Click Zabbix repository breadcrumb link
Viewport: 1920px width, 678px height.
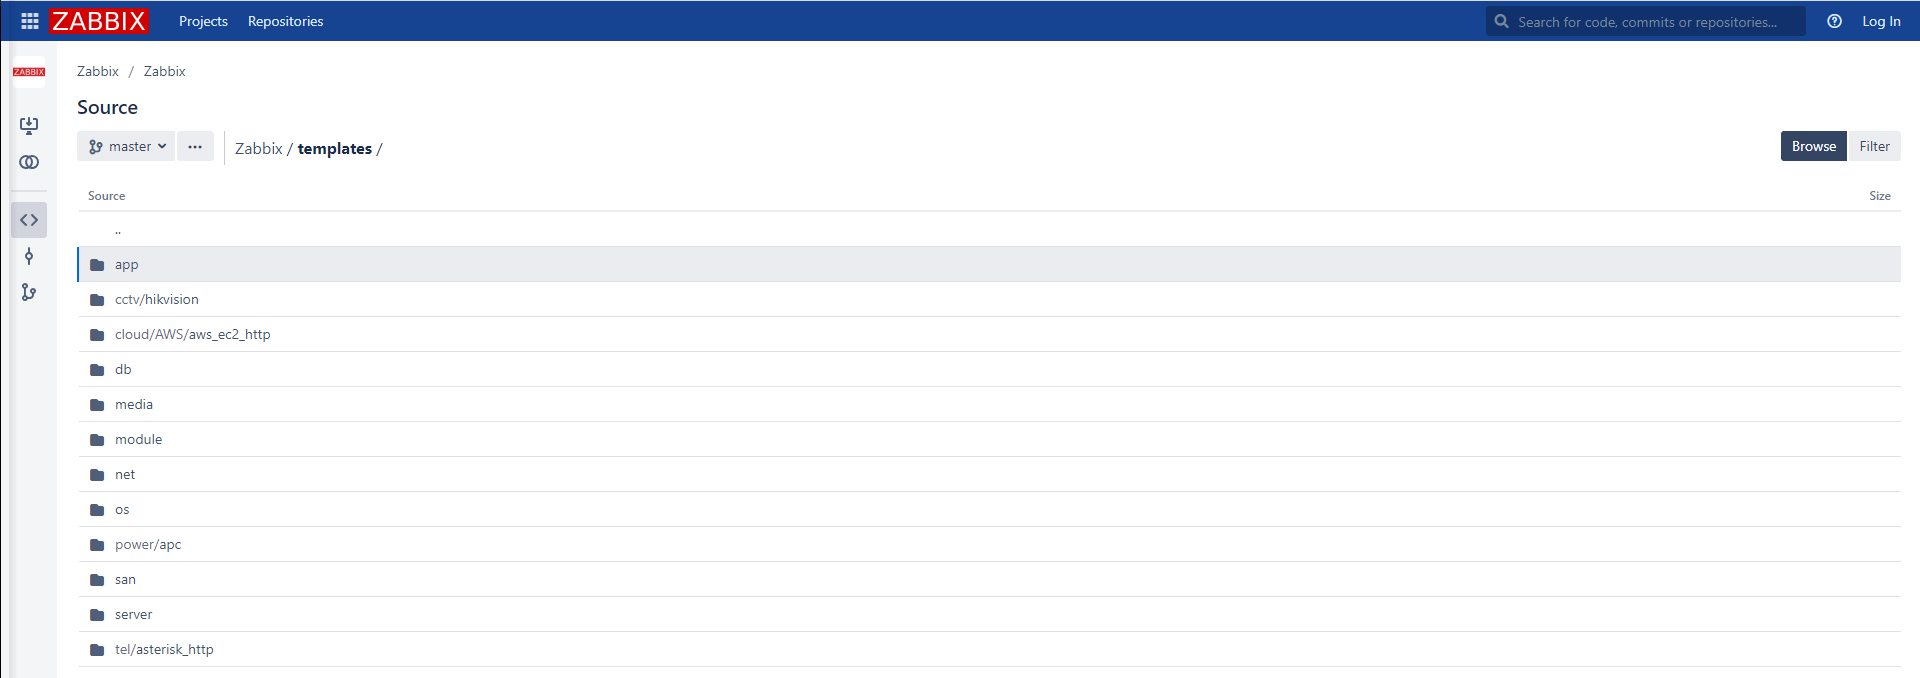click(165, 71)
